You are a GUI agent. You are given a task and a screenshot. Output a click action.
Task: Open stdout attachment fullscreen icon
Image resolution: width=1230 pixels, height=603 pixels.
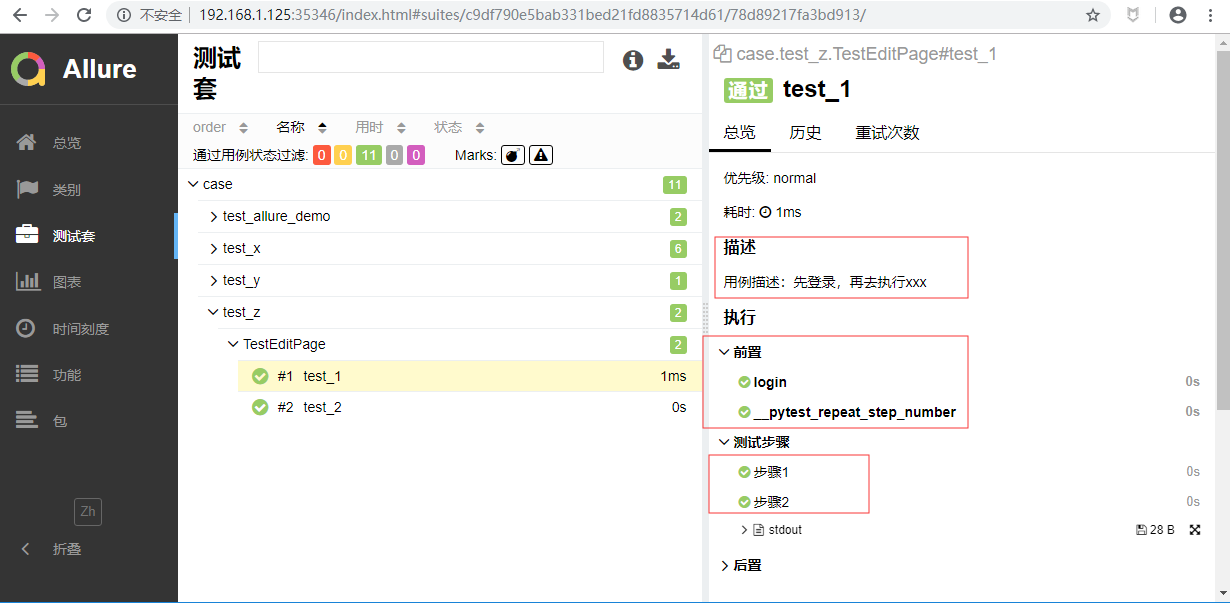pyautogui.click(x=1195, y=530)
